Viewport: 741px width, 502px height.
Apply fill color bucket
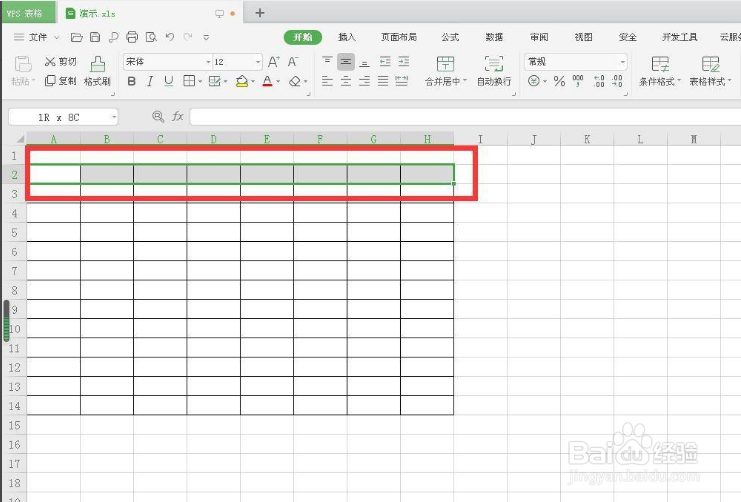[x=241, y=81]
